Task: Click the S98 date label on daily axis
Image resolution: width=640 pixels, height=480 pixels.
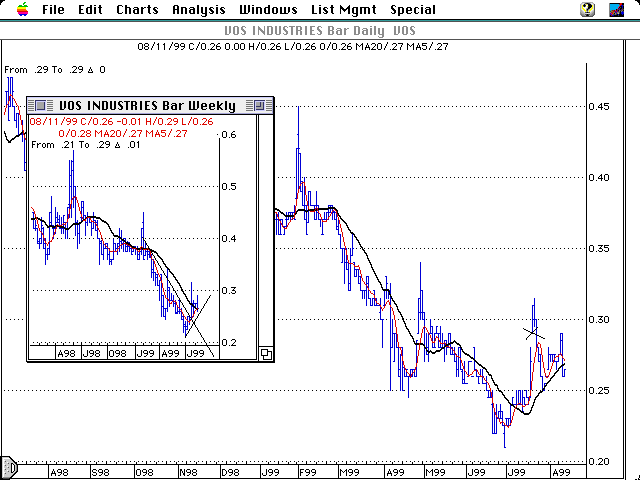Action: click(x=100, y=473)
